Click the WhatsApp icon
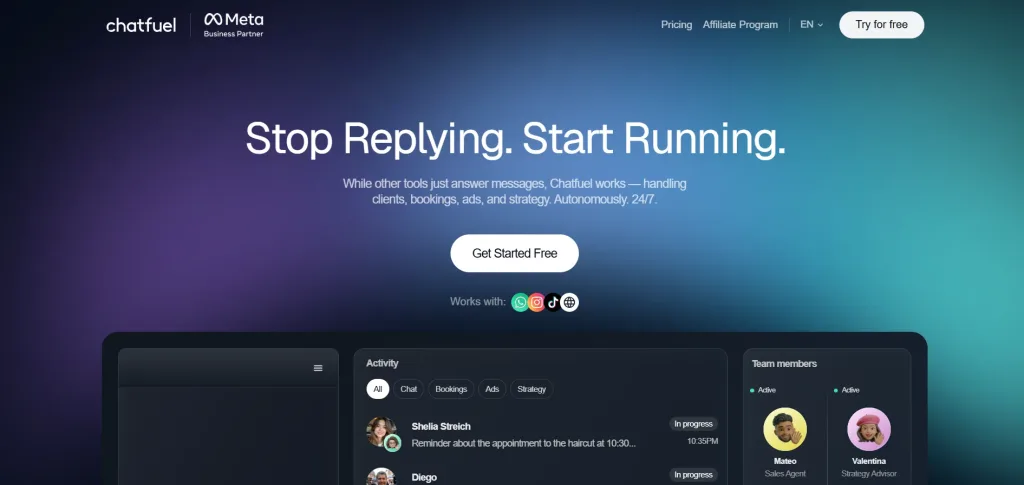This screenshot has height=485, width=1024. pyautogui.click(x=520, y=302)
